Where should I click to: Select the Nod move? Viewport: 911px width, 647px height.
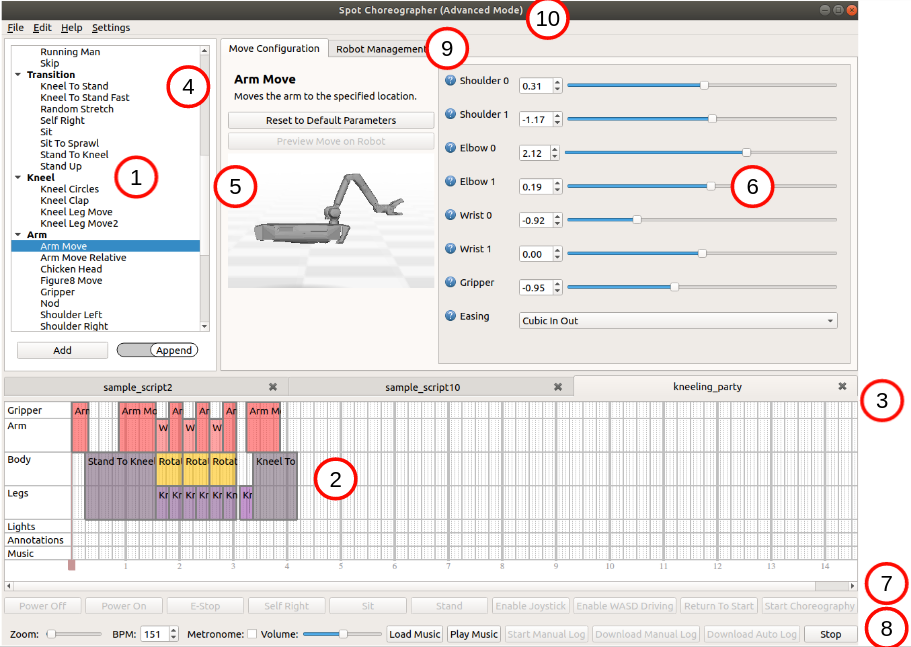tap(49, 303)
